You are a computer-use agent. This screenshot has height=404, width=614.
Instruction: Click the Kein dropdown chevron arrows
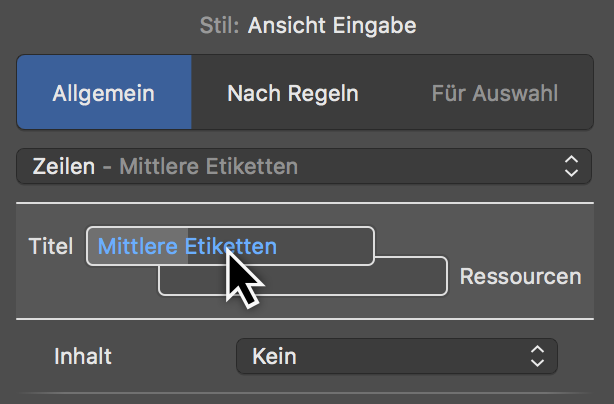(x=537, y=356)
